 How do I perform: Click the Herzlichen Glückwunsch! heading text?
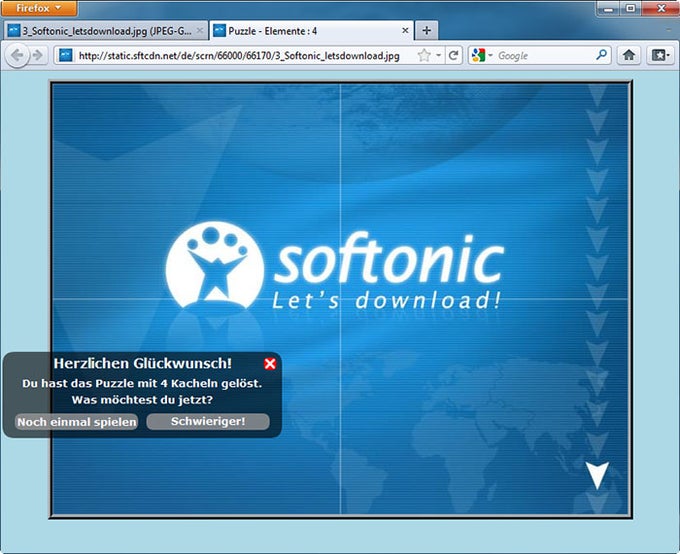click(143, 363)
